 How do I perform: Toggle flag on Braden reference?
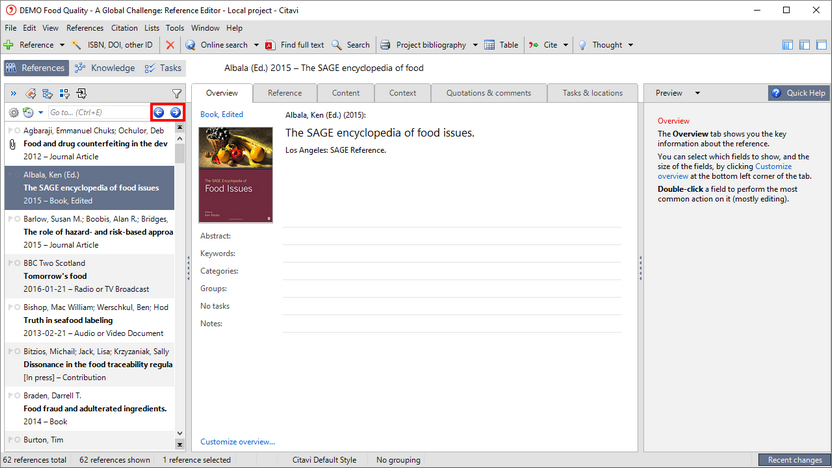click(x=11, y=395)
